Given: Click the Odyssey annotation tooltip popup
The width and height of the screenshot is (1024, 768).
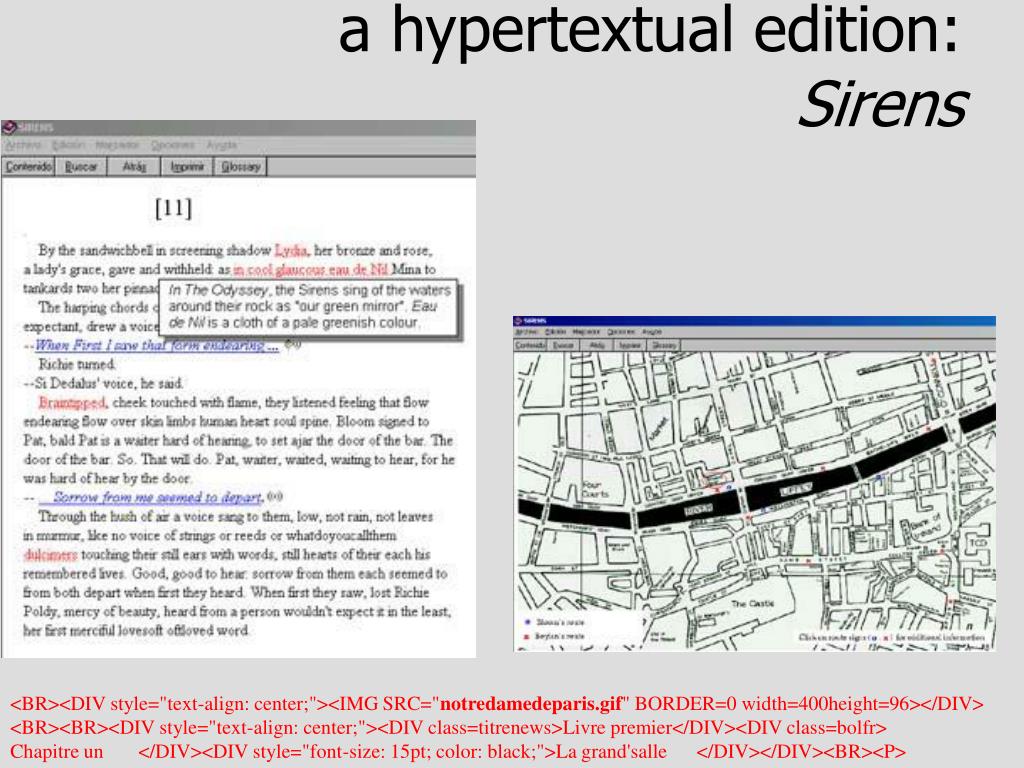Looking at the screenshot, I should pyautogui.click(x=309, y=308).
